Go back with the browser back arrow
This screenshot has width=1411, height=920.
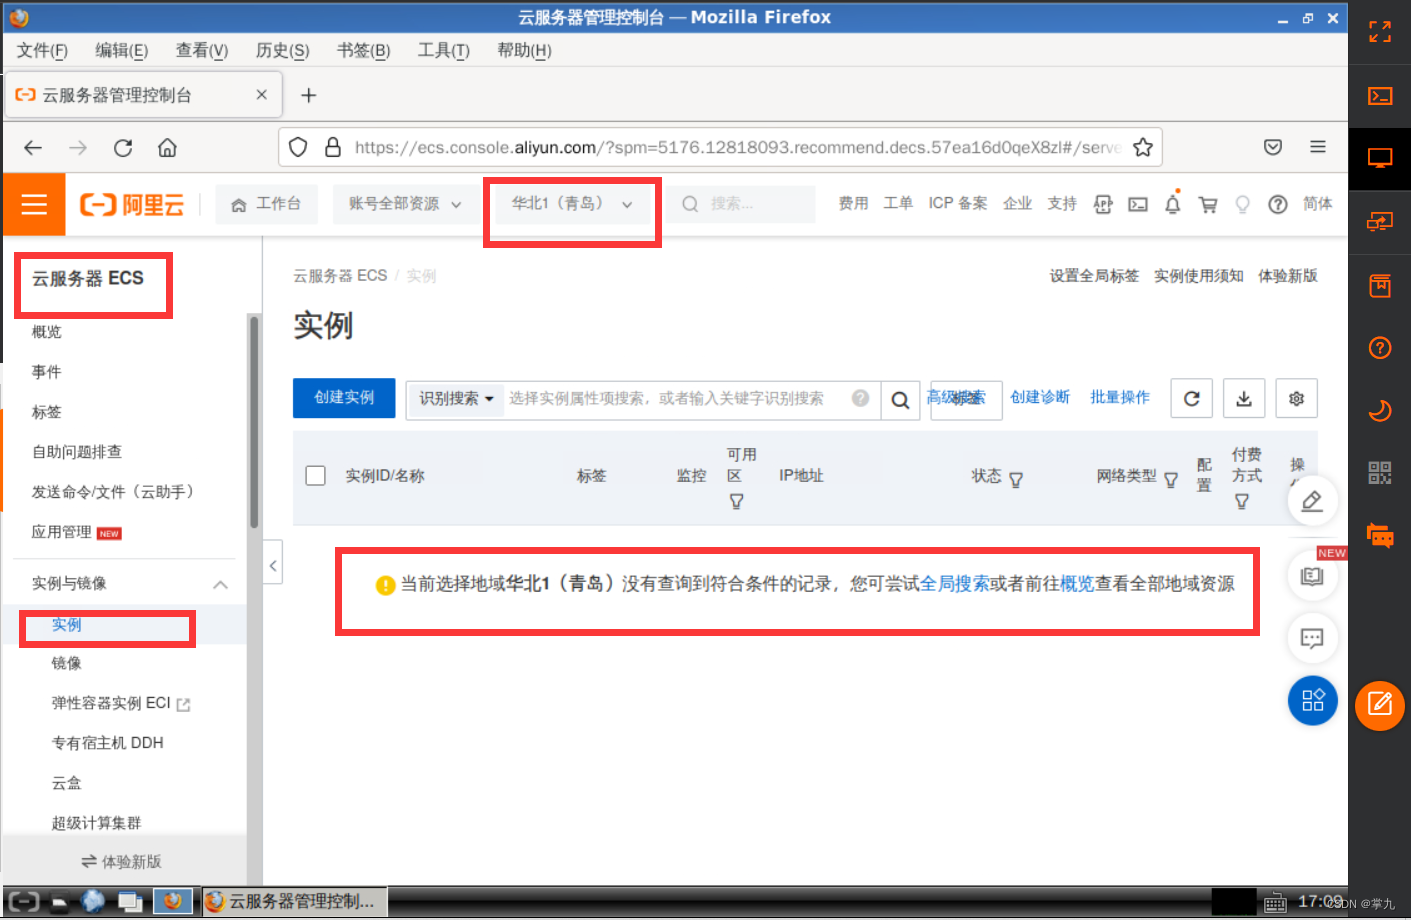pyautogui.click(x=33, y=148)
